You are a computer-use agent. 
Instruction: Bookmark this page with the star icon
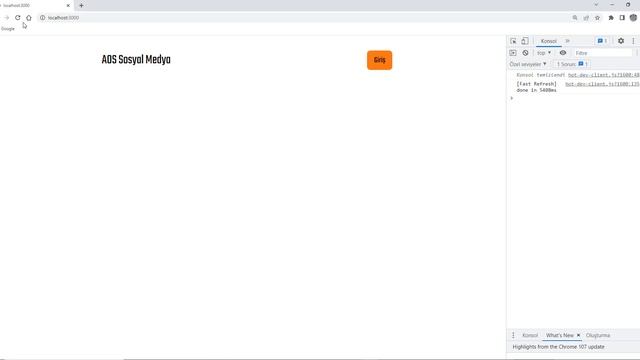(598, 18)
